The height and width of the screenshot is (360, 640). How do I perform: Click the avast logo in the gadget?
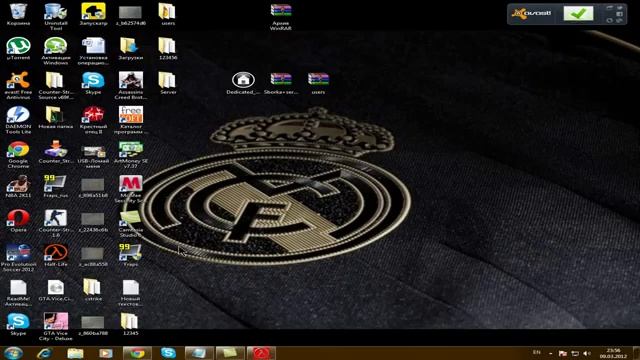[x=531, y=13]
